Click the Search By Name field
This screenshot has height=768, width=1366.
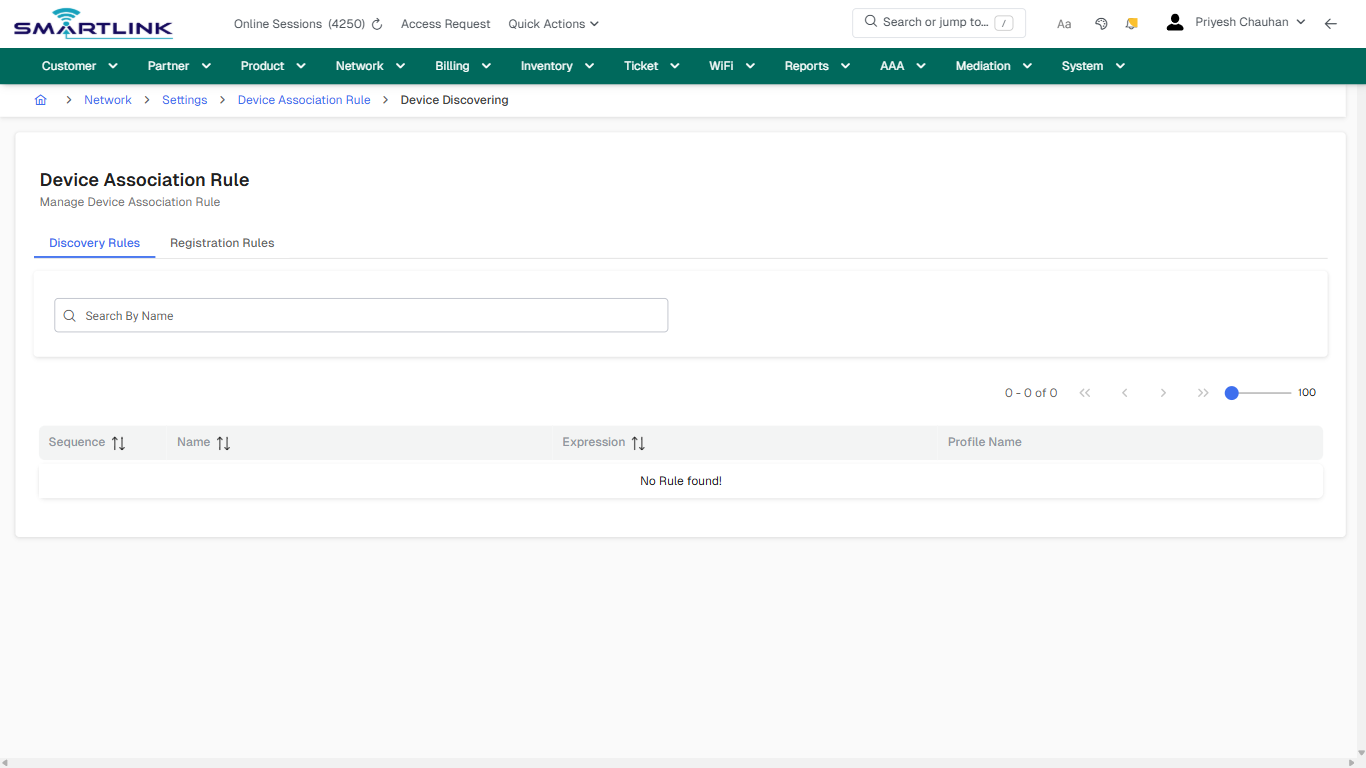(361, 315)
